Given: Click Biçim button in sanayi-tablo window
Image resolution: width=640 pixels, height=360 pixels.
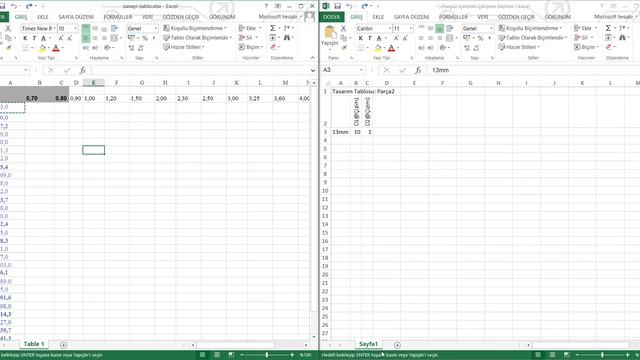Looking at the screenshot, I should tap(250, 47).
